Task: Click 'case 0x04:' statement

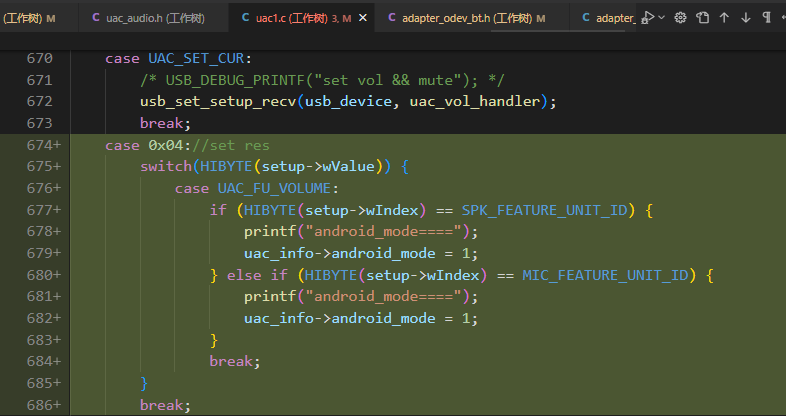Action: pyautogui.click(x=148, y=145)
